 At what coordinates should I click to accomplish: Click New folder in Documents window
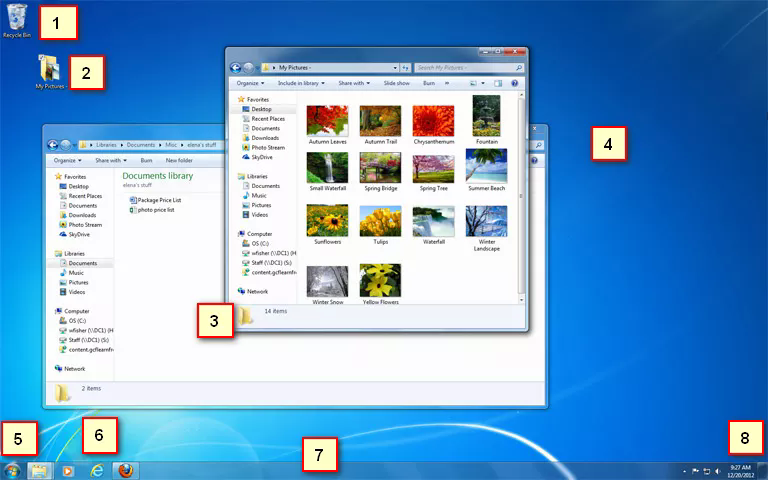[x=179, y=161]
